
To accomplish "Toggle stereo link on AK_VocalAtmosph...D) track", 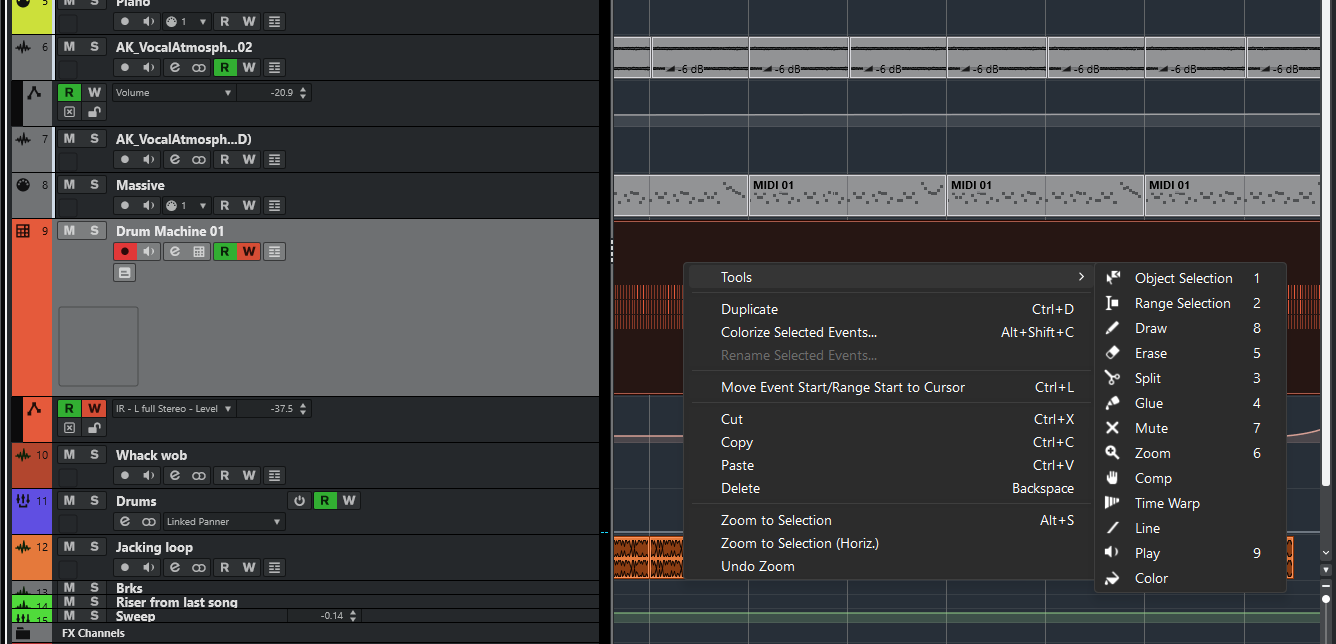I will [199, 159].
